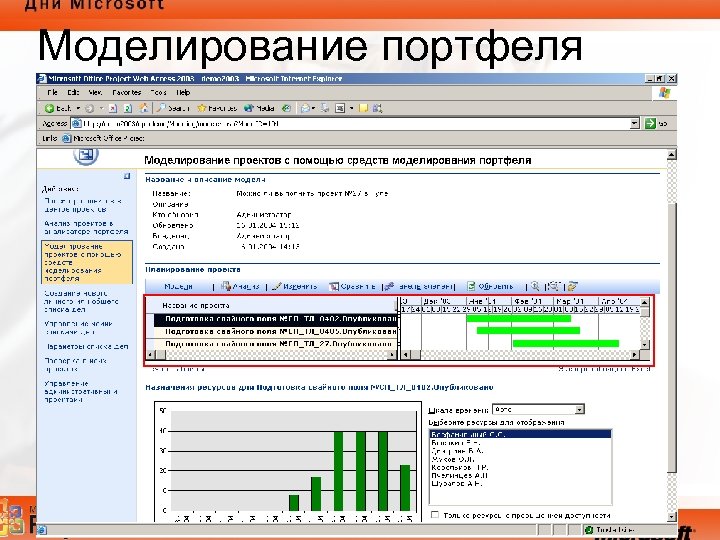720x540 pixels.
Task: Click the zoom in magnifier icon
Action: pos(535,286)
